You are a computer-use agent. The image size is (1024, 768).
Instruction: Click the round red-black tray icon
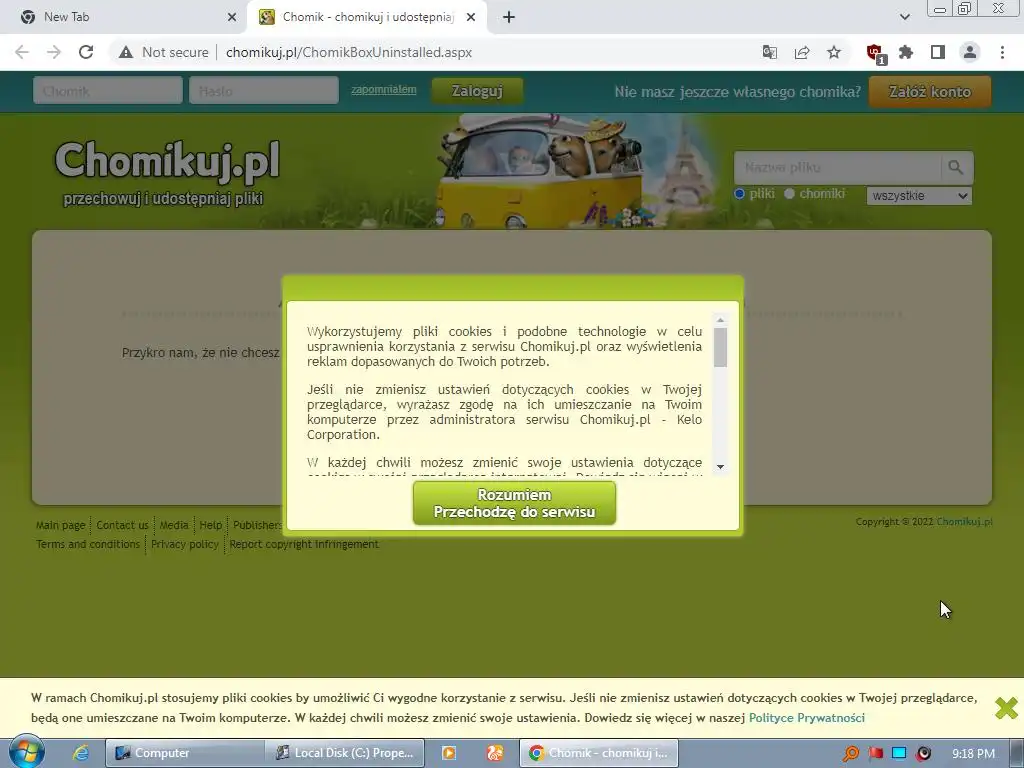(x=923, y=754)
